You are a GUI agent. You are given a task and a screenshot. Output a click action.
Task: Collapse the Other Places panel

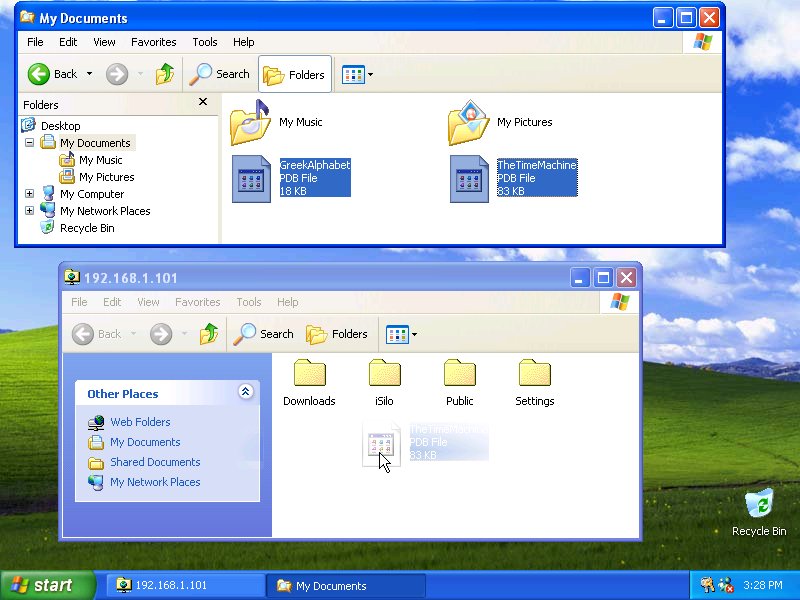[245, 393]
